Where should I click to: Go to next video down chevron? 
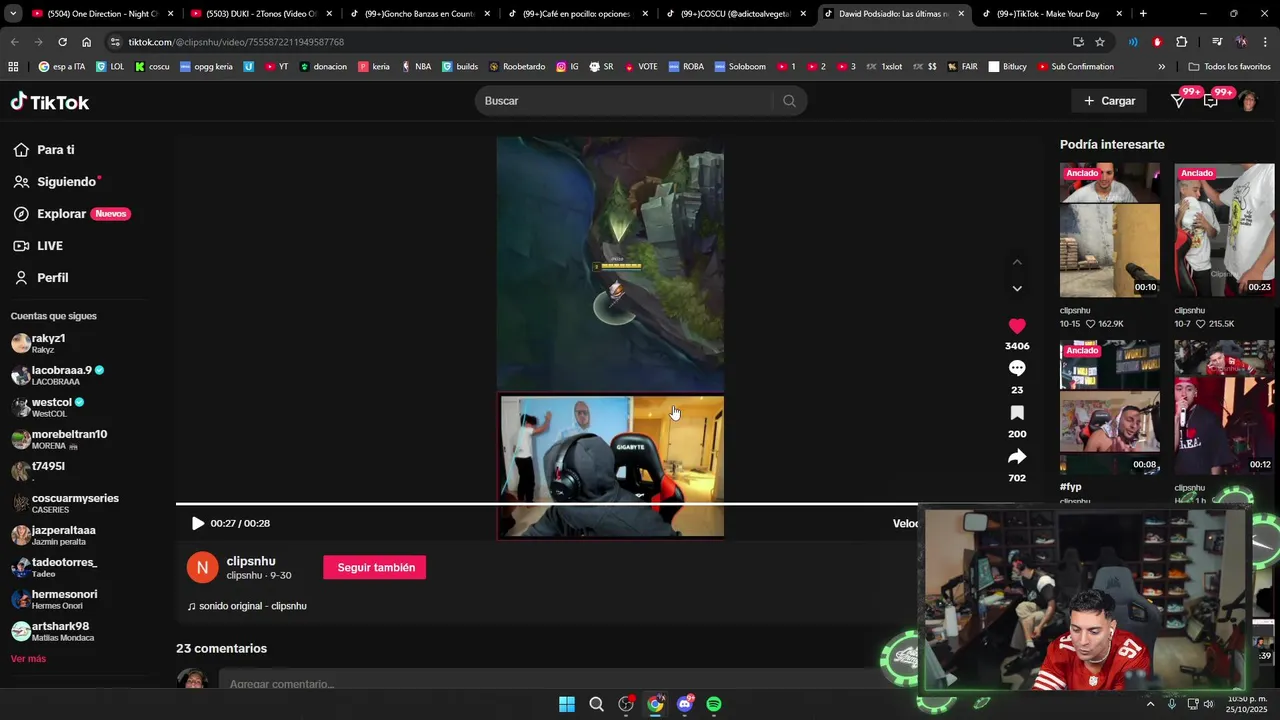pyautogui.click(x=1017, y=289)
